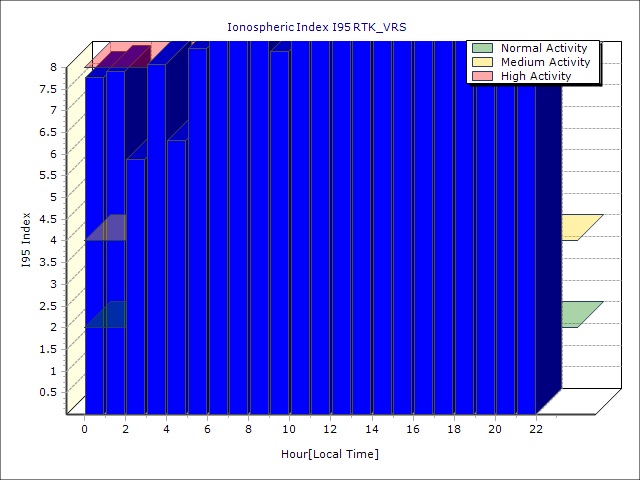The width and height of the screenshot is (640, 480).
Task: Click the yellow Medium Activity legend swatch
Action: [483, 62]
